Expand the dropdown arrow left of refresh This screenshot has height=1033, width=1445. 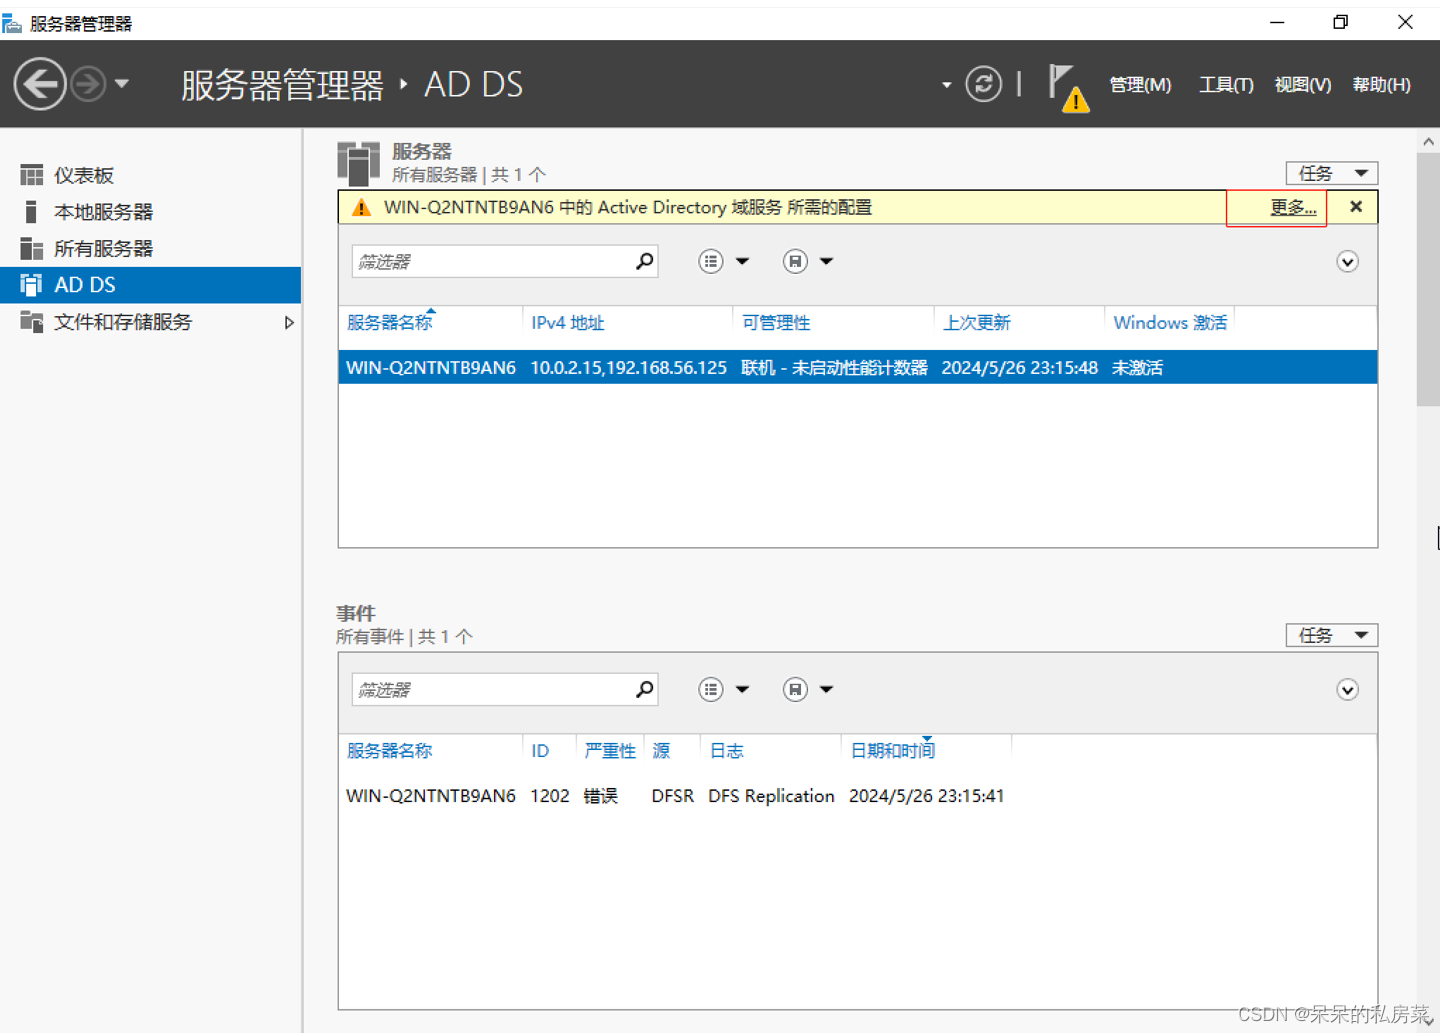click(x=946, y=85)
